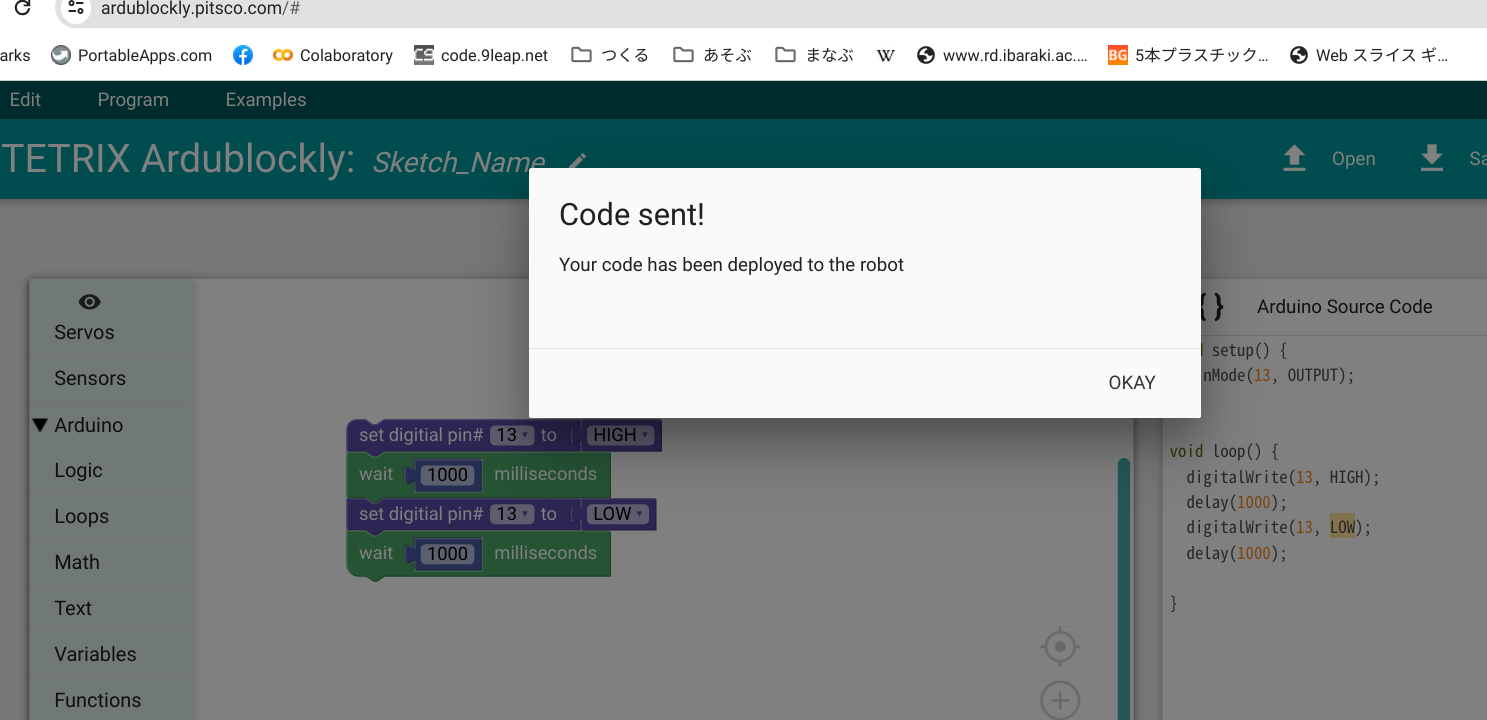Viewport: 1487px width, 720px height.
Task: Open code.9leap.net bookmark
Action: (x=481, y=55)
